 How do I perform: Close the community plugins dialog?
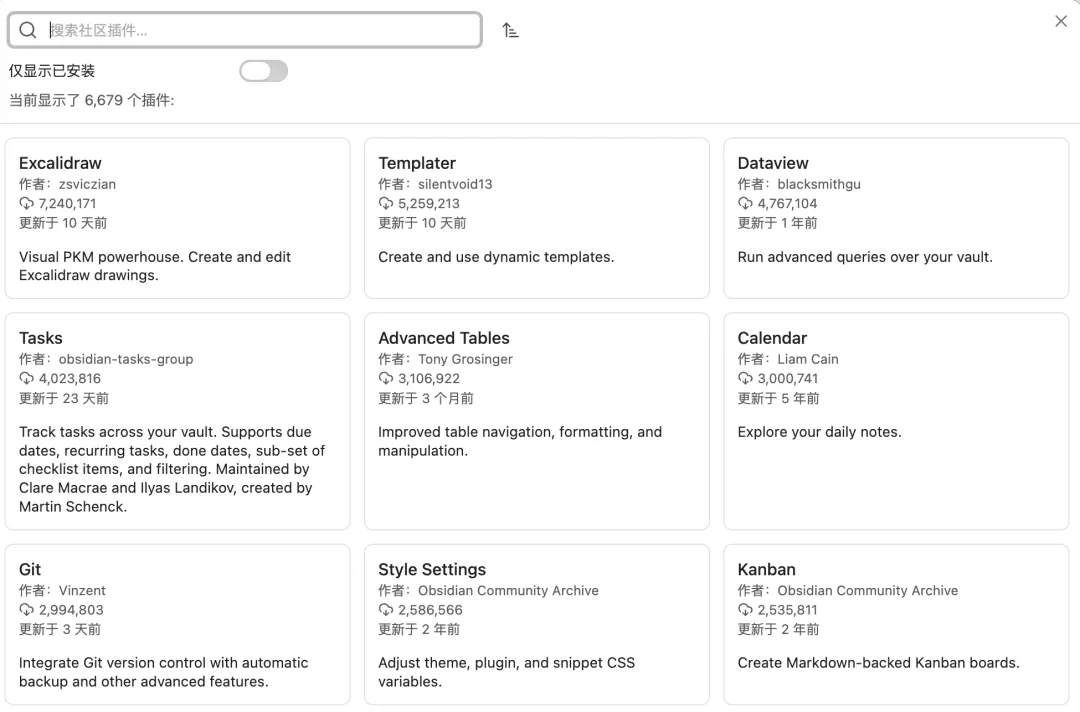click(x=1061, y=21)
